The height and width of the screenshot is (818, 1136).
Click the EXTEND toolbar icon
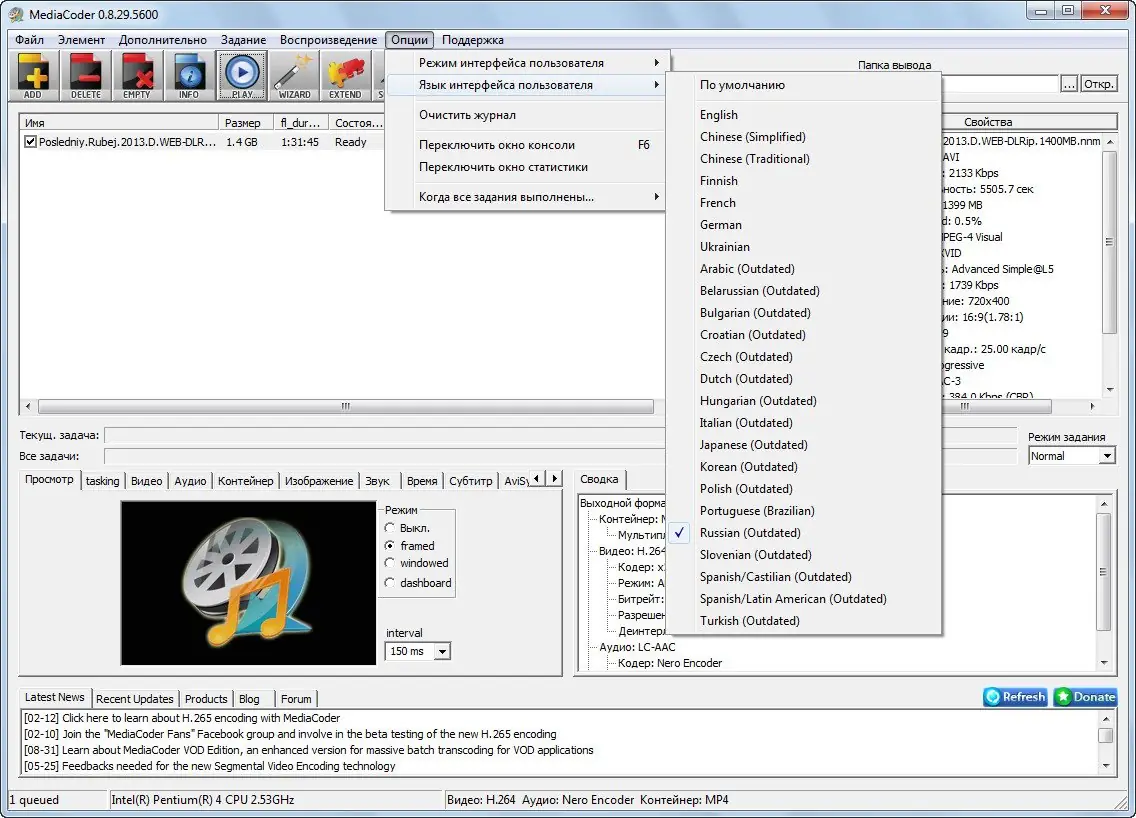point(346,75)
